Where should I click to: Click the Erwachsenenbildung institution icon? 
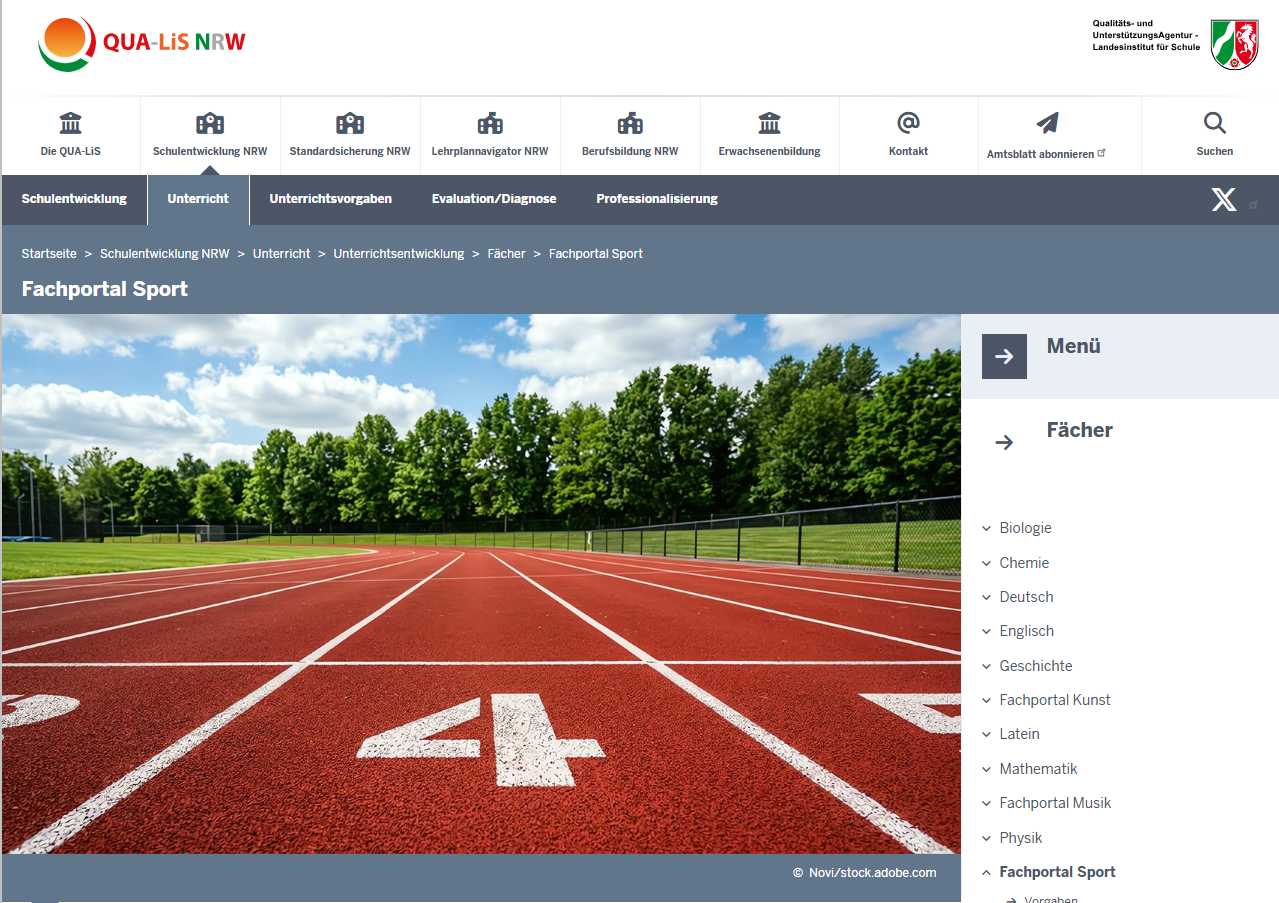pyautogui.click(x=769, y=123)
